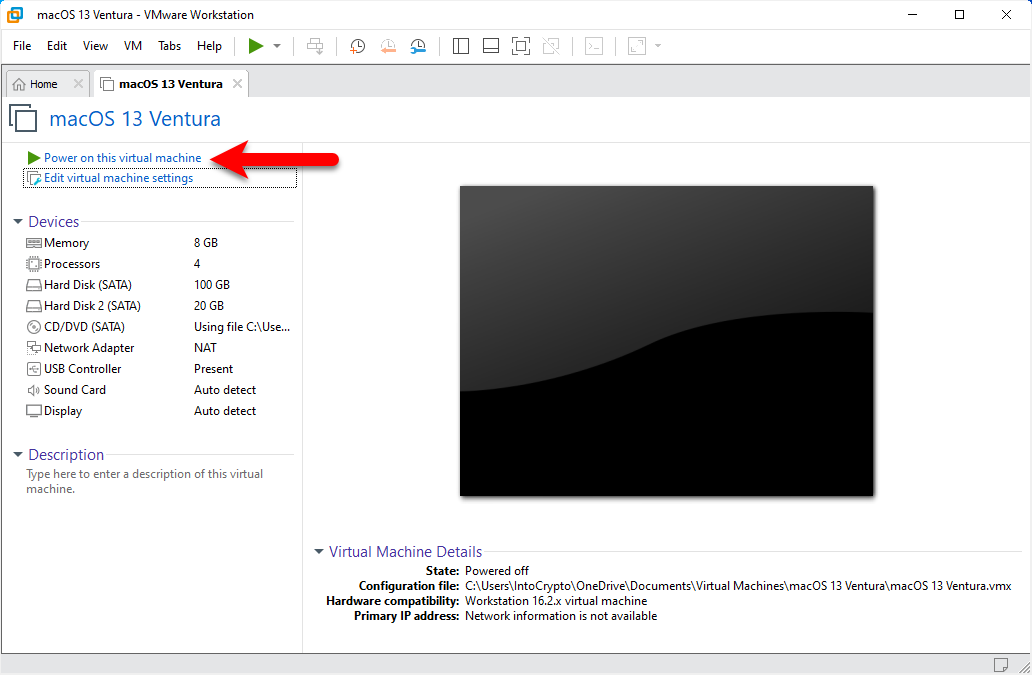Open the stretch display dropdown arrow
This screenshot has height=675, width=1032.
[658, 46]
